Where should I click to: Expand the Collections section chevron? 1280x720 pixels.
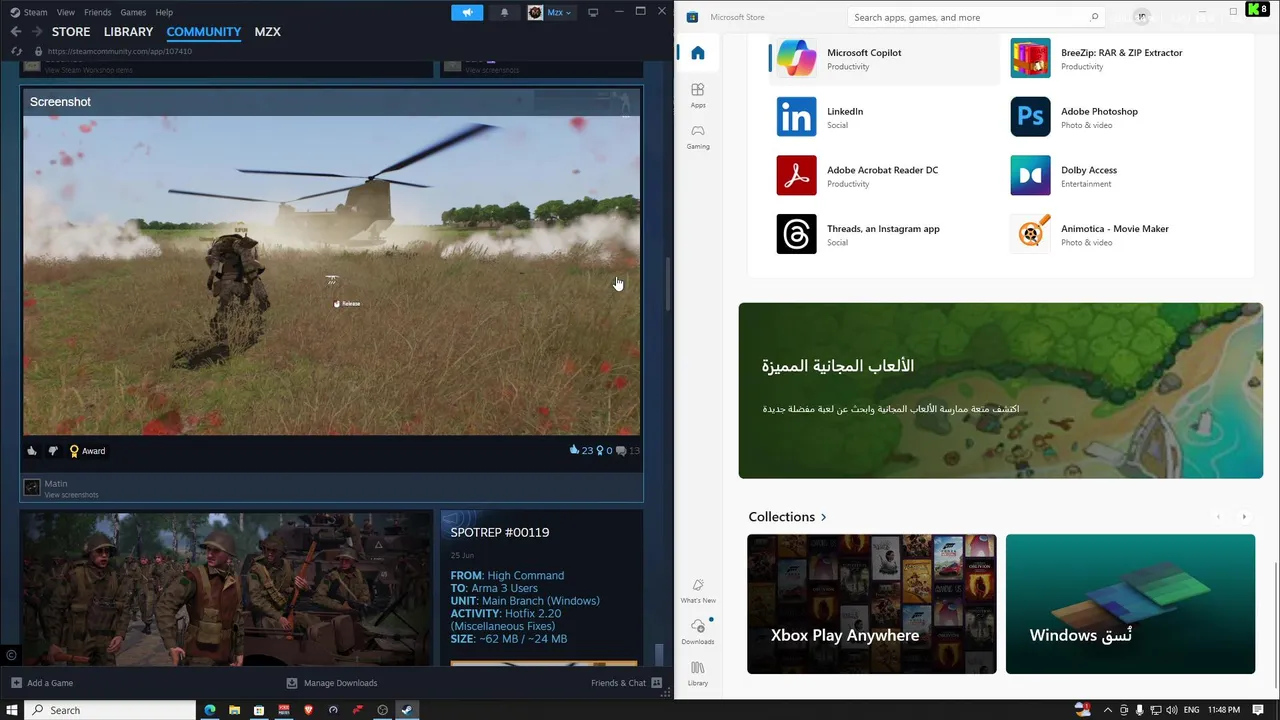(x=823, y=517)
